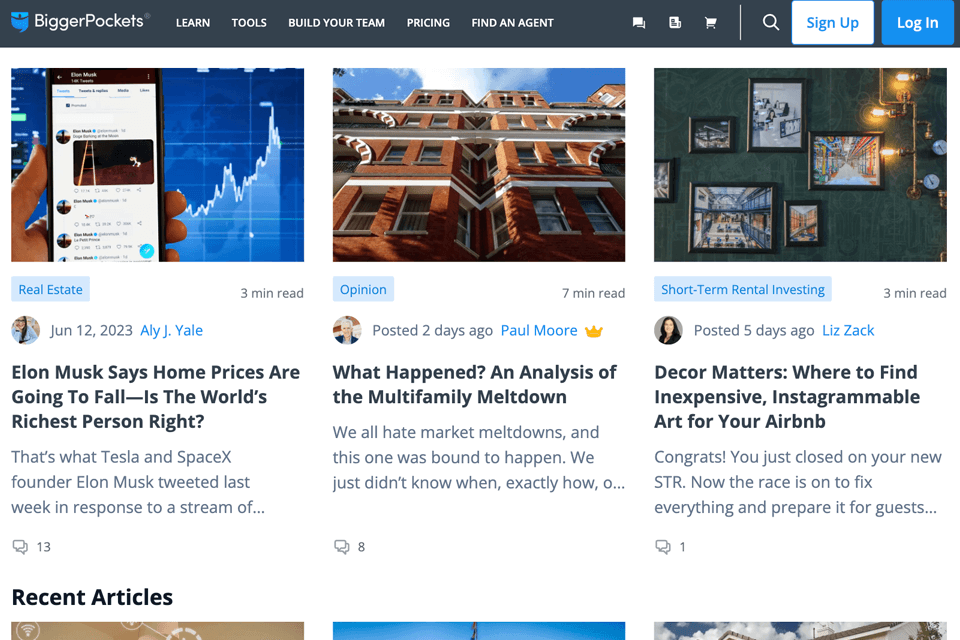Click the BiggerPockets logo
This screenshot has height=640, width=960.
80,22
